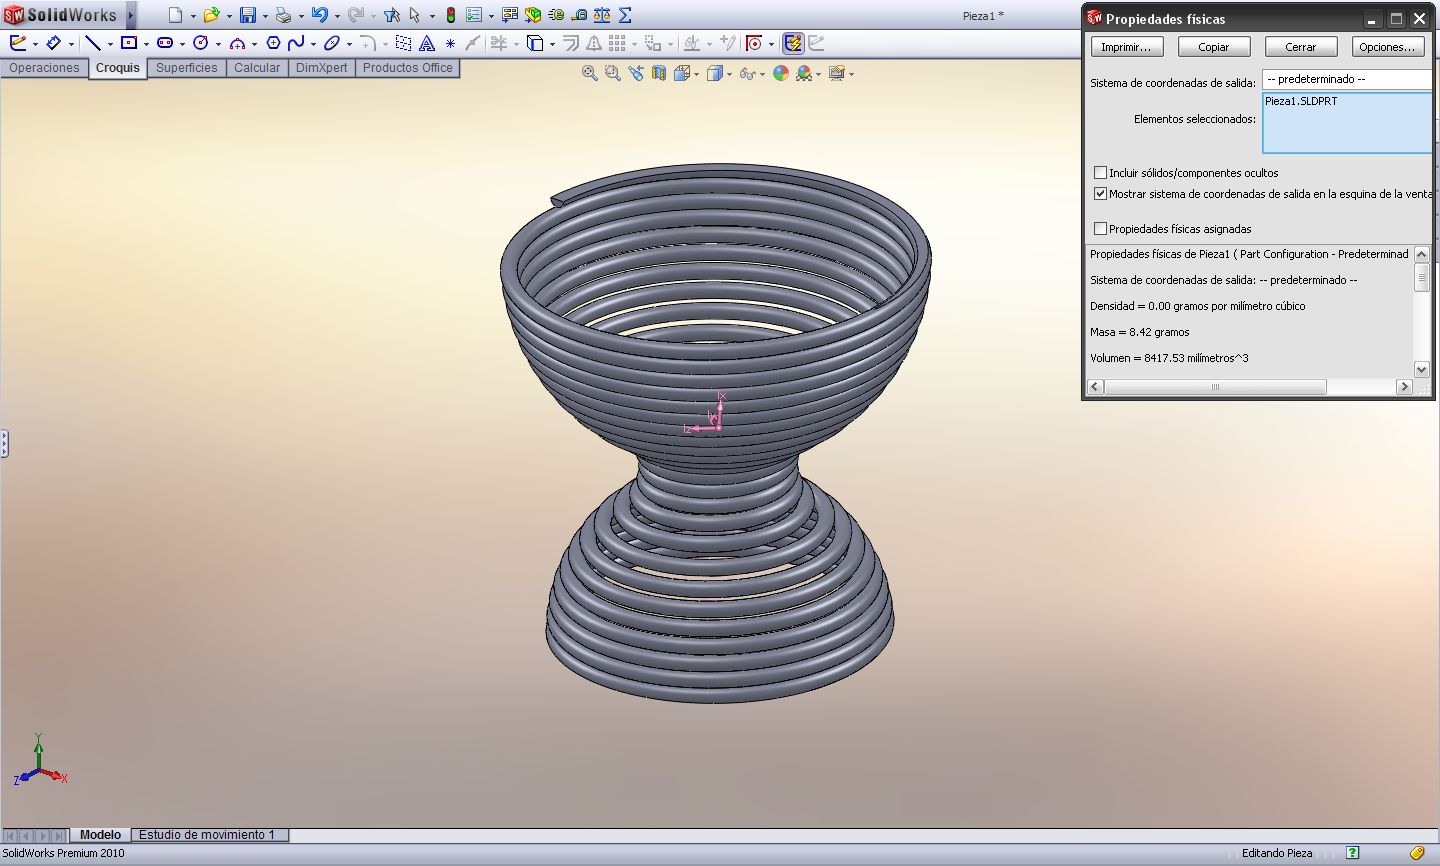Viewport: 1440px width, 866px height.
Task: Click the SolidWorks logo
Action: point(60,15)
